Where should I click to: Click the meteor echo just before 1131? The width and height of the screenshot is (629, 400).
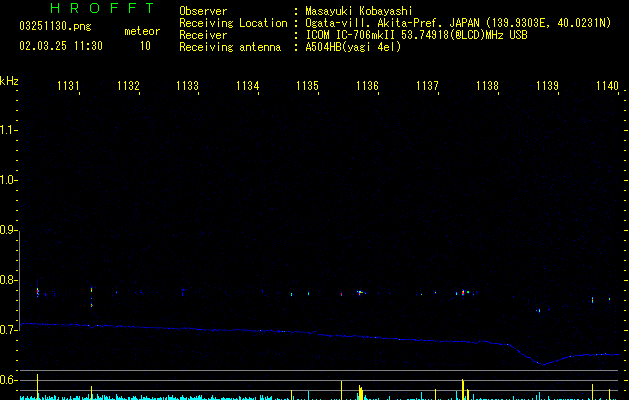point(38,292)
